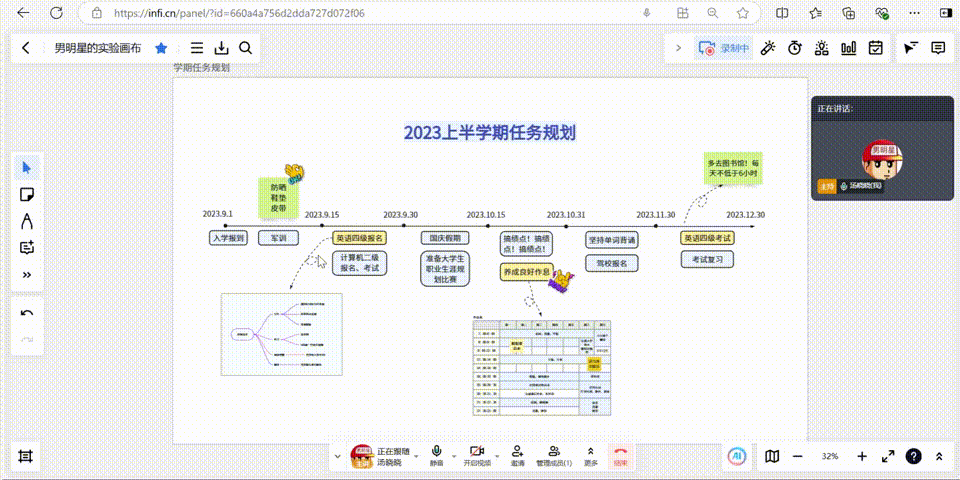Image resolution: width=960 pixels, height=480 pixels.
Task: Open the help question mark
Action: pyautogui.click(x=913, y=456)
